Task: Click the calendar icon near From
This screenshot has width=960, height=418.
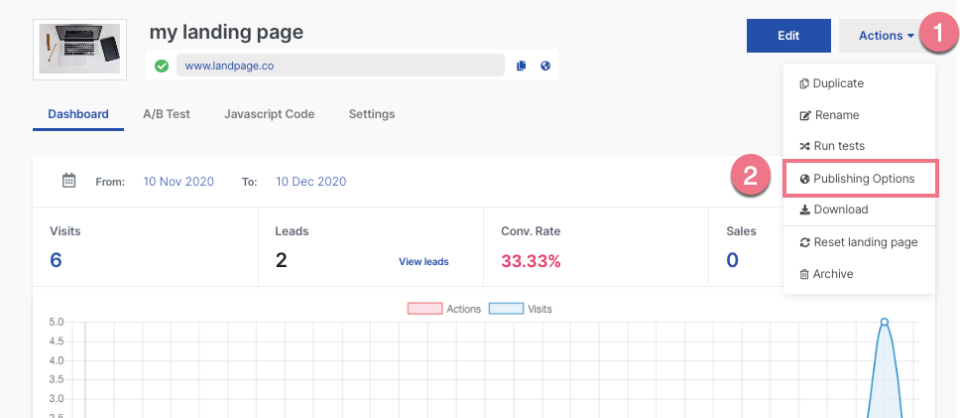Action: click(x=69, y=181)
